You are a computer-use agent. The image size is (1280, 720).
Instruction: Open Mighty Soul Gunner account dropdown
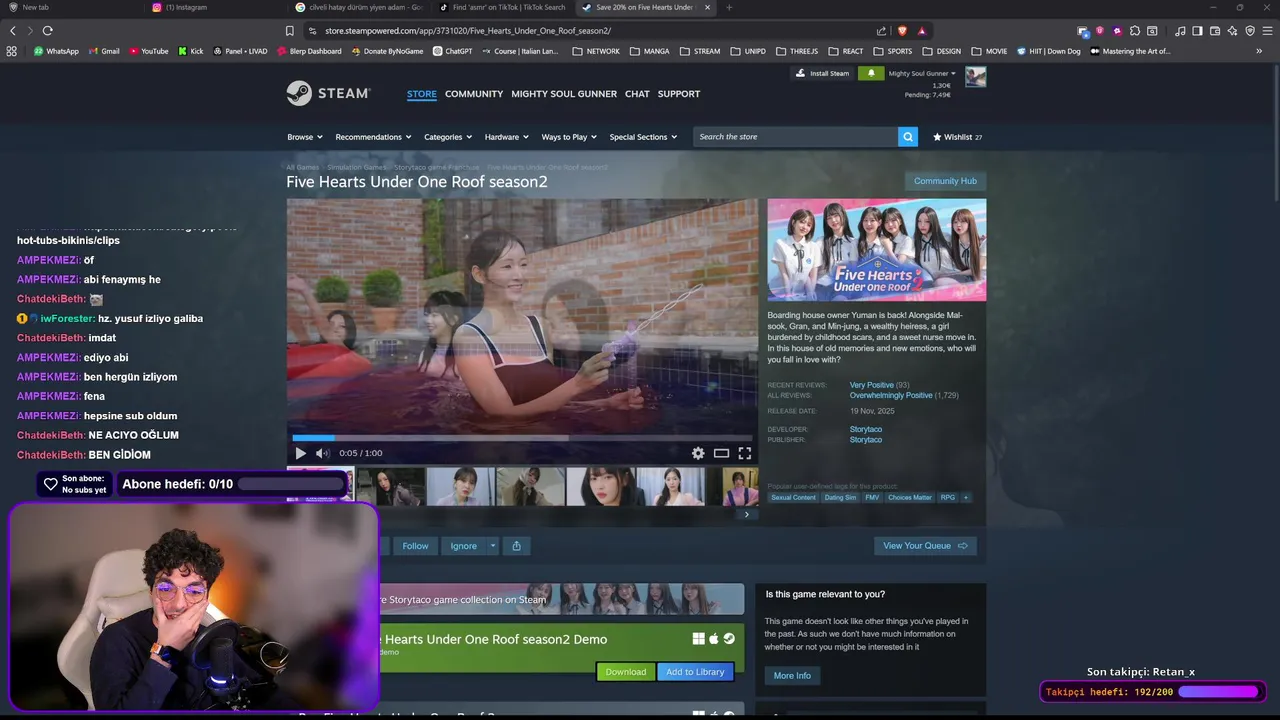pos(922,73)
